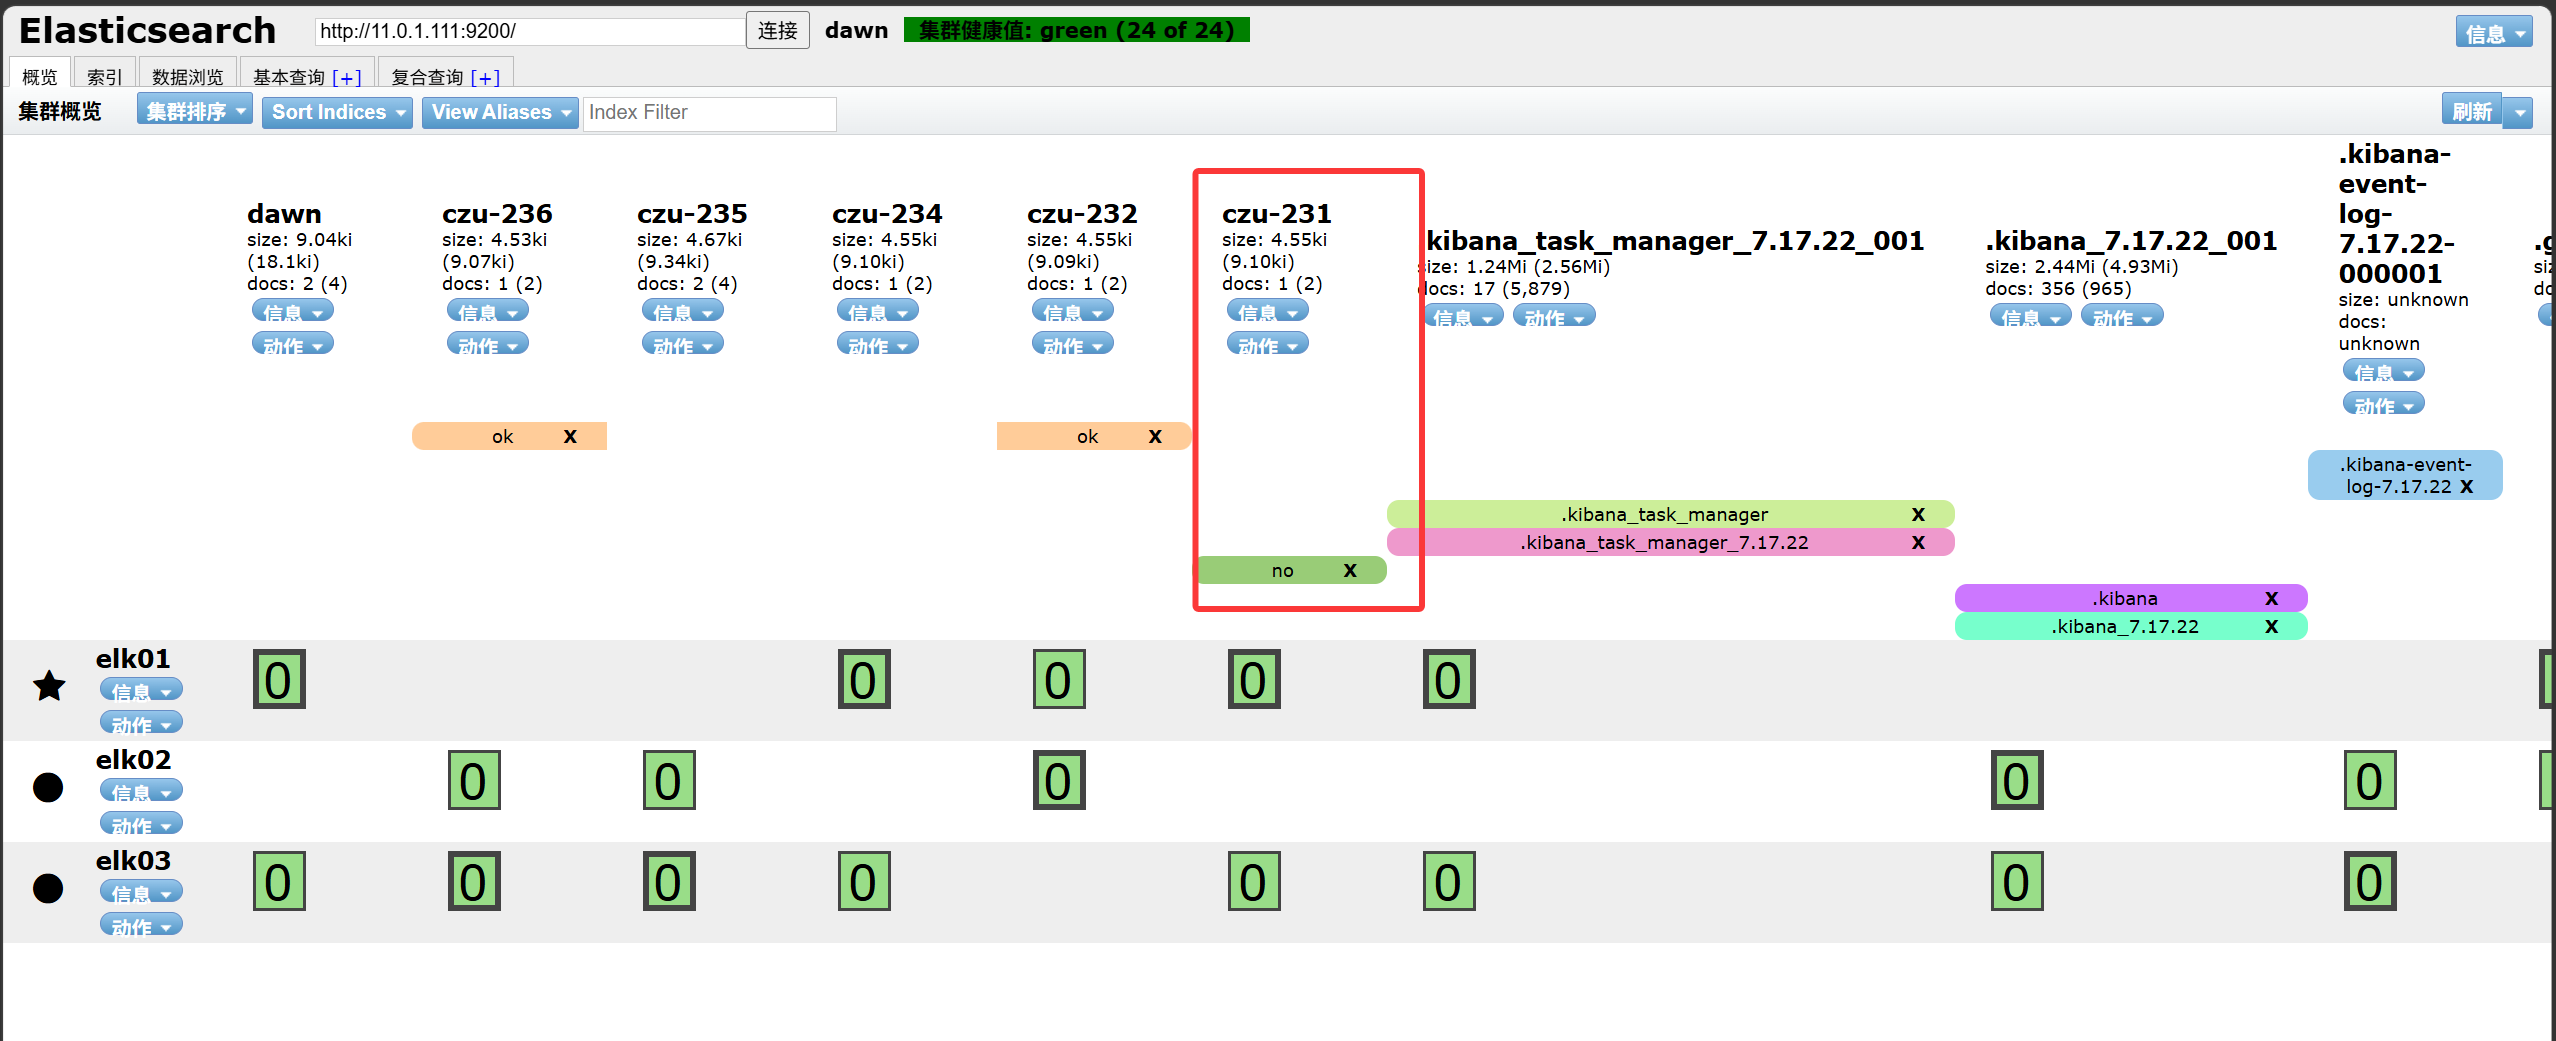The width and height of the screenshot is (2556, 1041).
Task: Remove the 'no' alias with its X
Action: 1350,570
